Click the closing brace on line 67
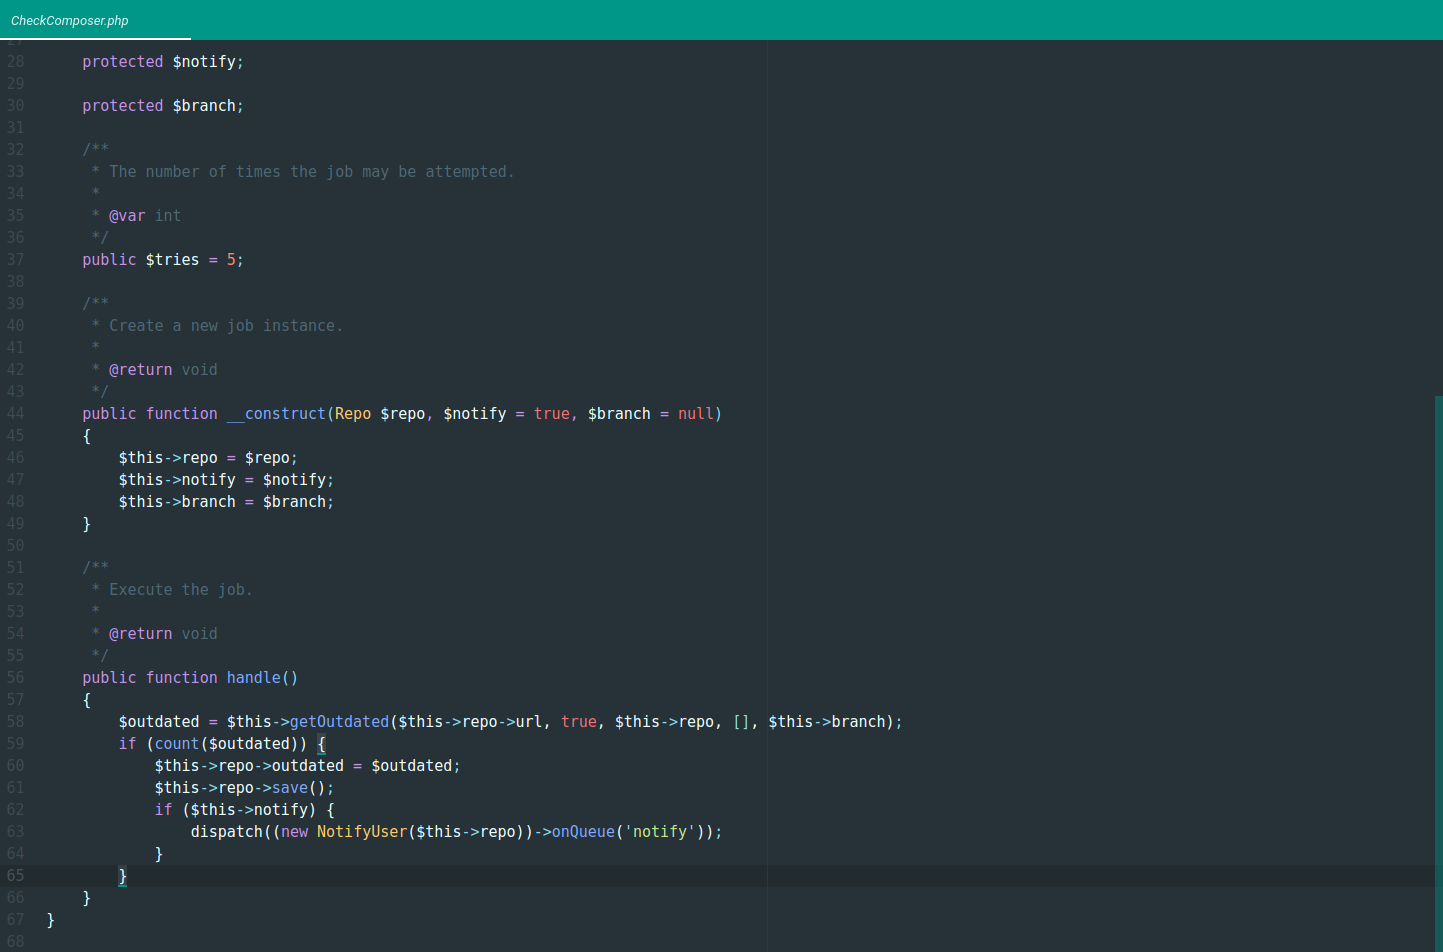Image resolution: width=1443 pixels, height=952 pixels. click(50, 919)
